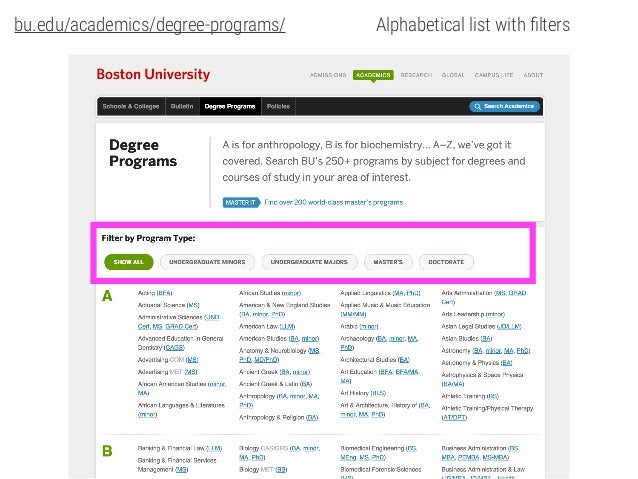638x479 pixels.
Task: Open the Admissions top menu item
Action: (x=328, y=75)
